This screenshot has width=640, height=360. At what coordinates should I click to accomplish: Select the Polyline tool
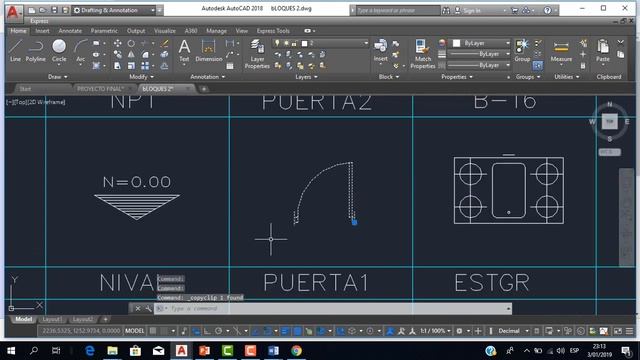[36, 51]
